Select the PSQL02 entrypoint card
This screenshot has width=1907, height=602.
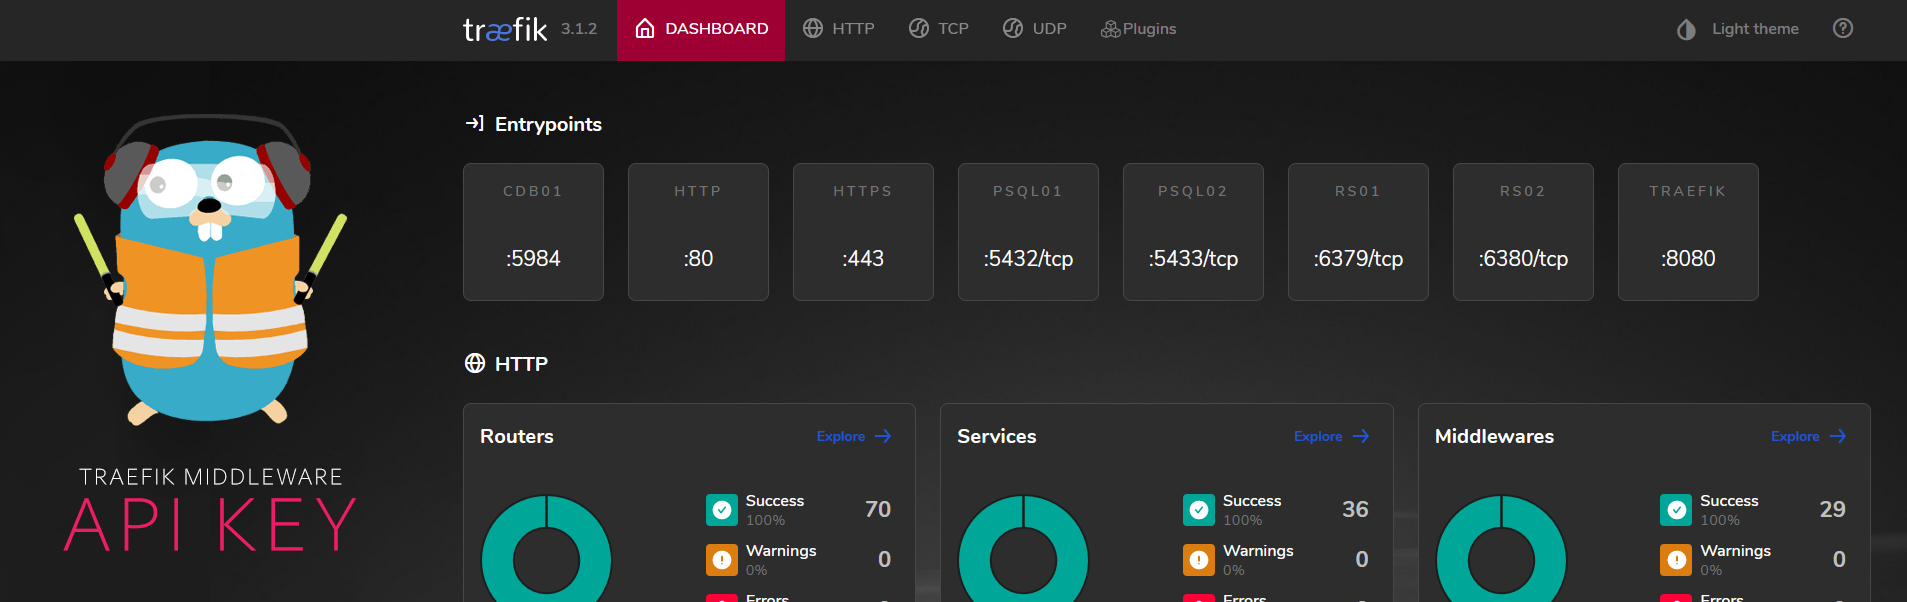coord(1193,232)
